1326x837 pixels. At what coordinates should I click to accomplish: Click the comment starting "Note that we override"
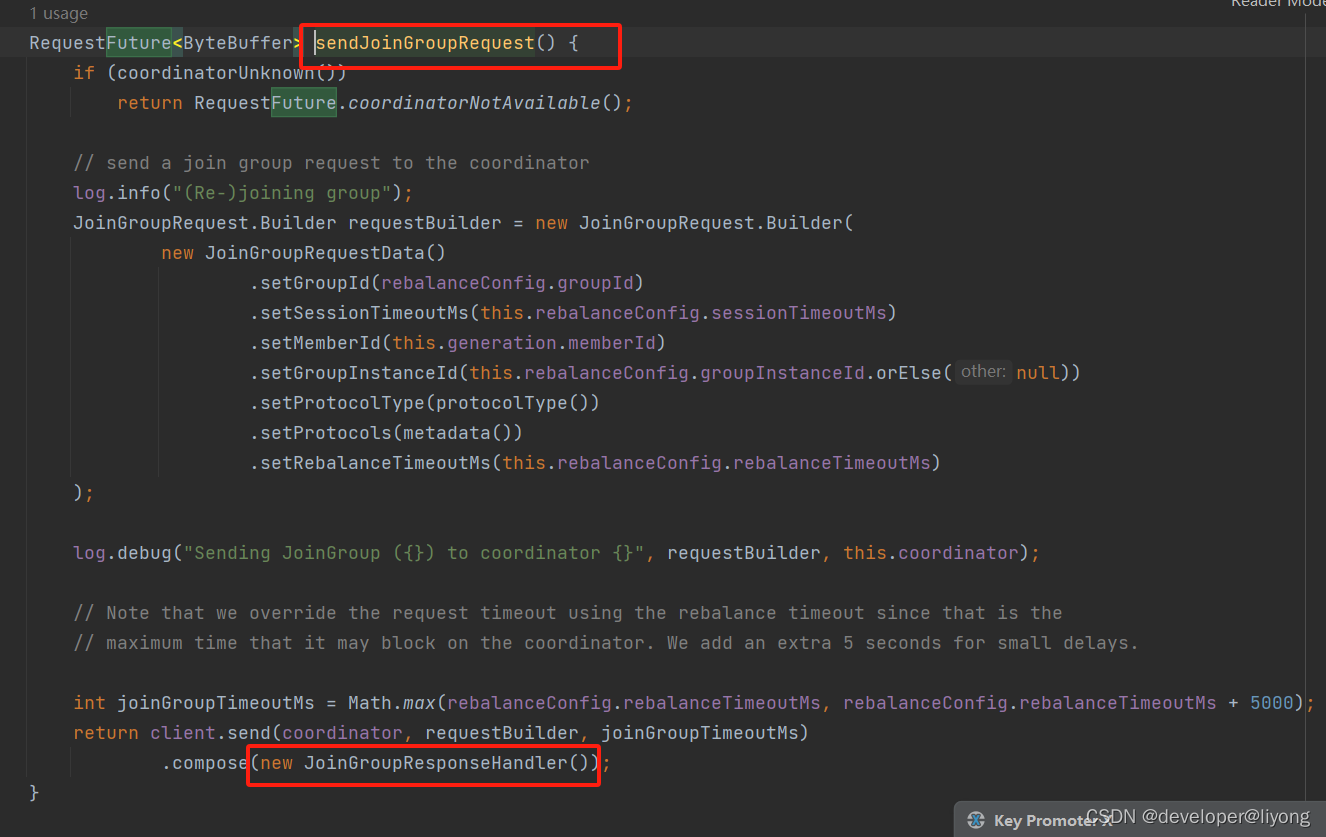[568, 613]
